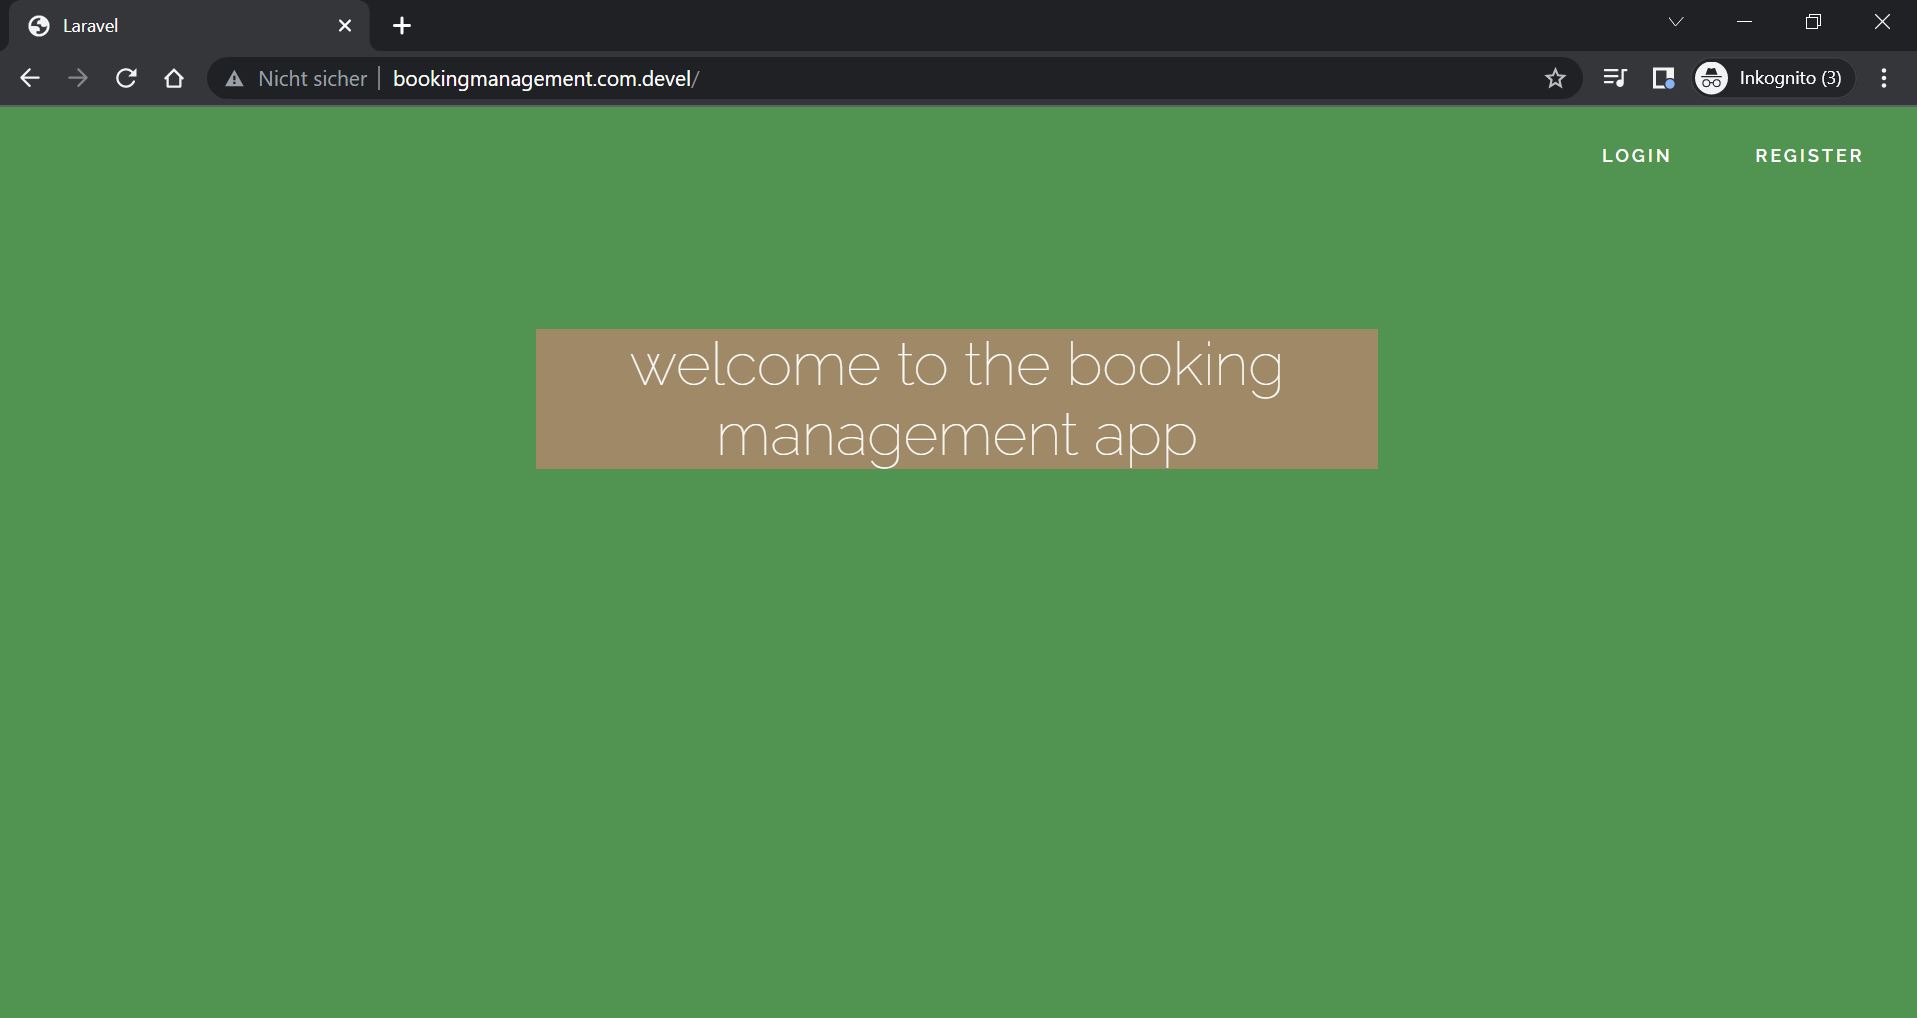1917x1018 pixels.
Task: Go to the browser home page
Action: (174, 78)
